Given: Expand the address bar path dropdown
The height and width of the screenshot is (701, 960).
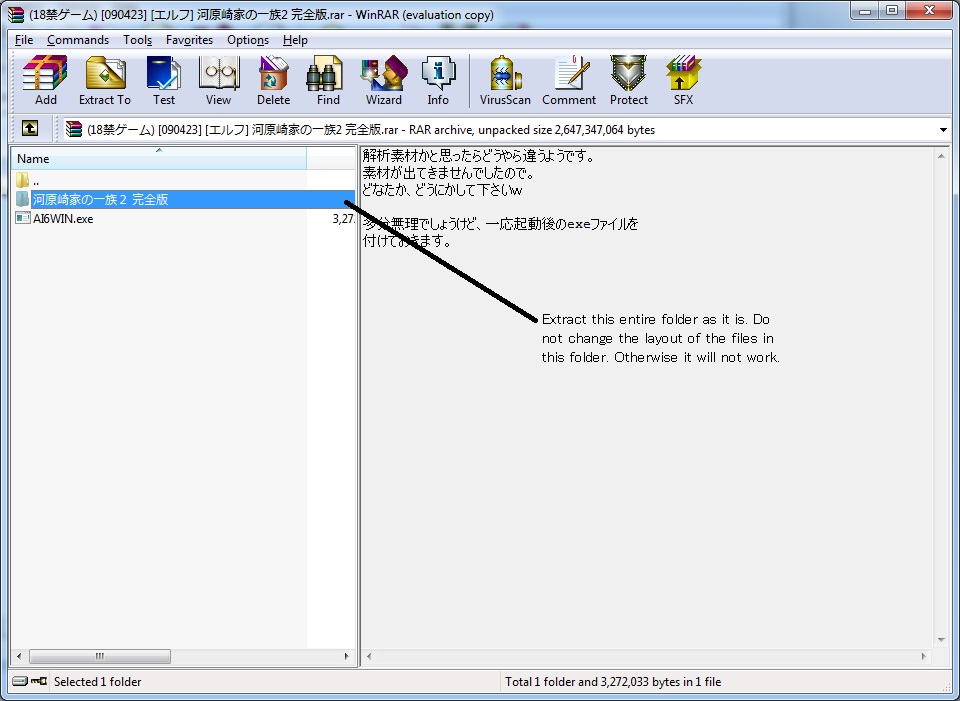Looking at the screenshot, I should click(x=943, y=130).
